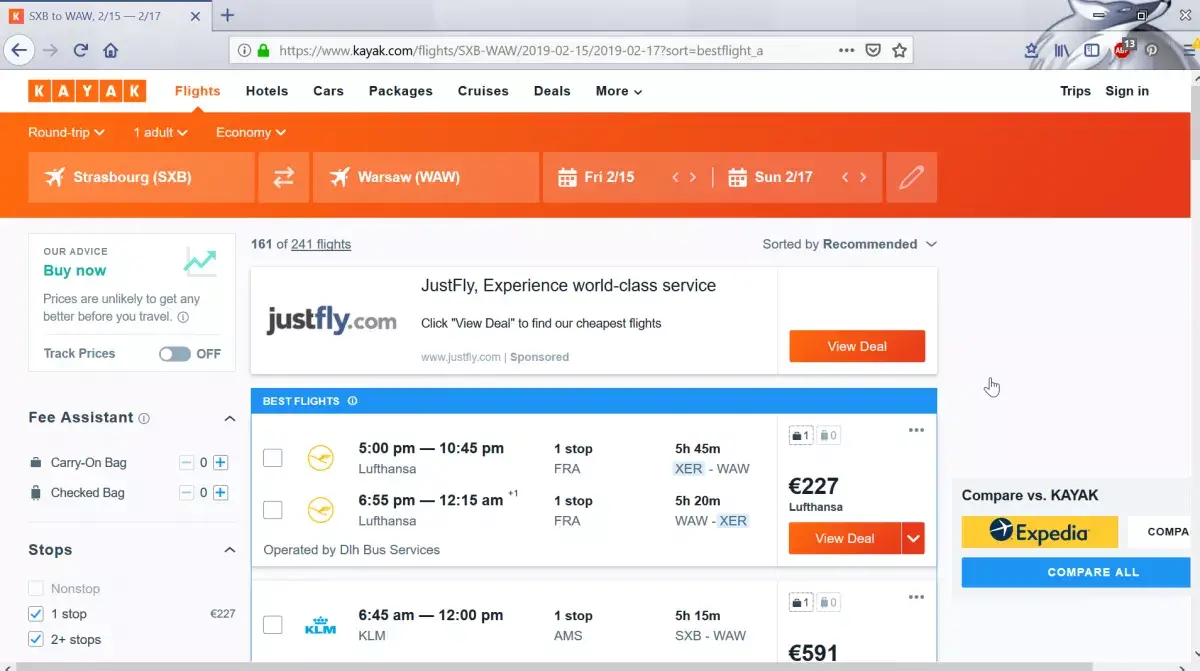Image resolution: width=1200 pixels, height=671 pixels.
Task: Open Flights tab in navigation
Action: [x=197, y=91]
